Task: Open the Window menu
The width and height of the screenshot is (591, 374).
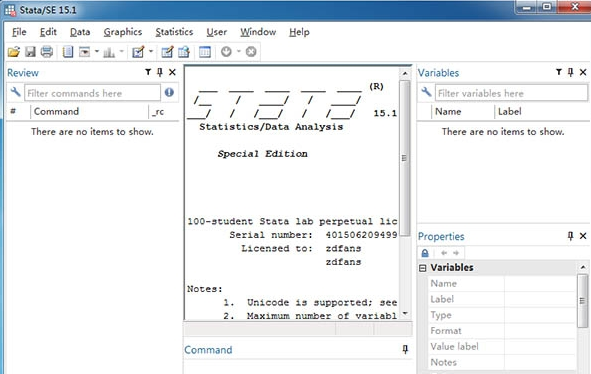Action: tap(258, 32)
